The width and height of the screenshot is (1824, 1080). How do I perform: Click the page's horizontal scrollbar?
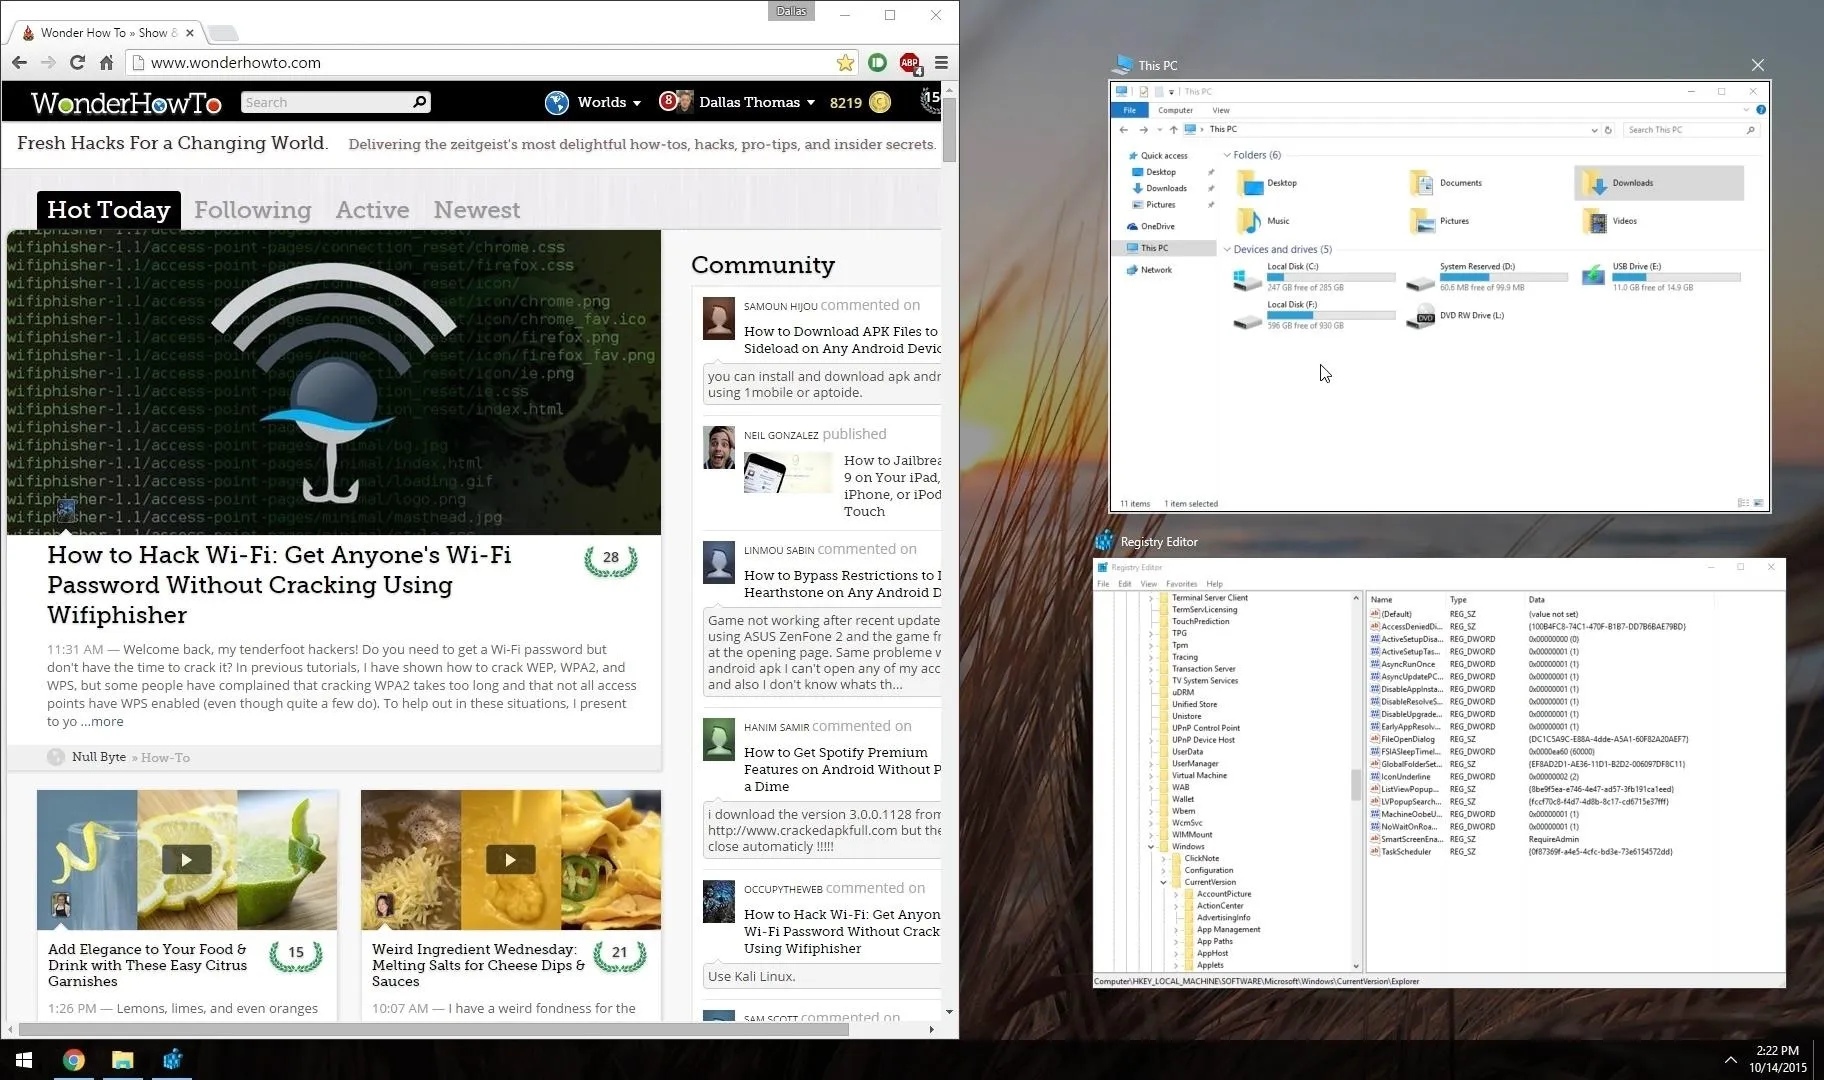click(x=433, y=1029)
